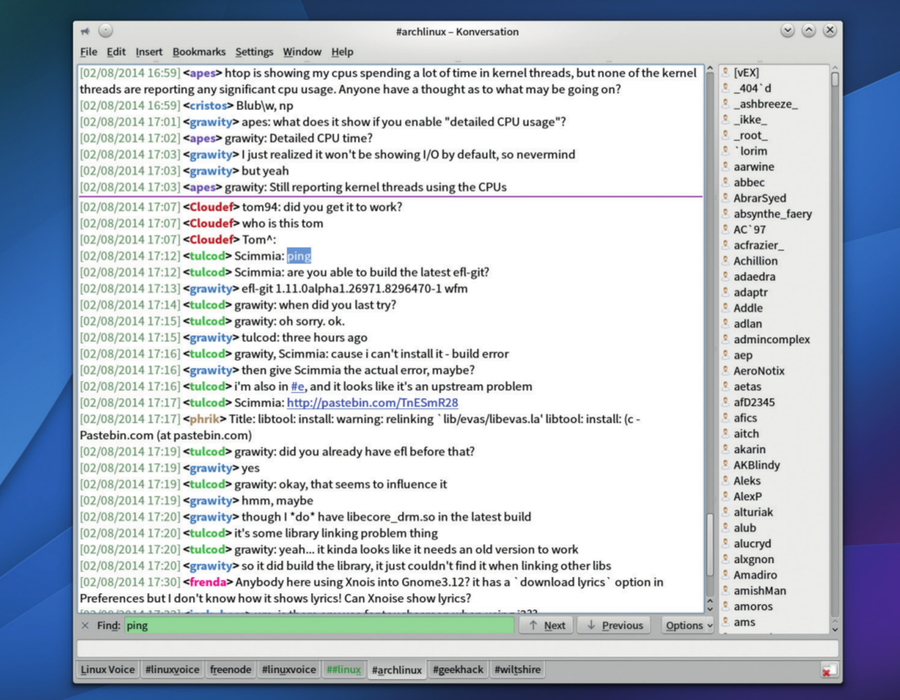This screenshot has width=900, height=700.
Task: Click the round button beside the megaphone icon
Action: click(106, 30)
